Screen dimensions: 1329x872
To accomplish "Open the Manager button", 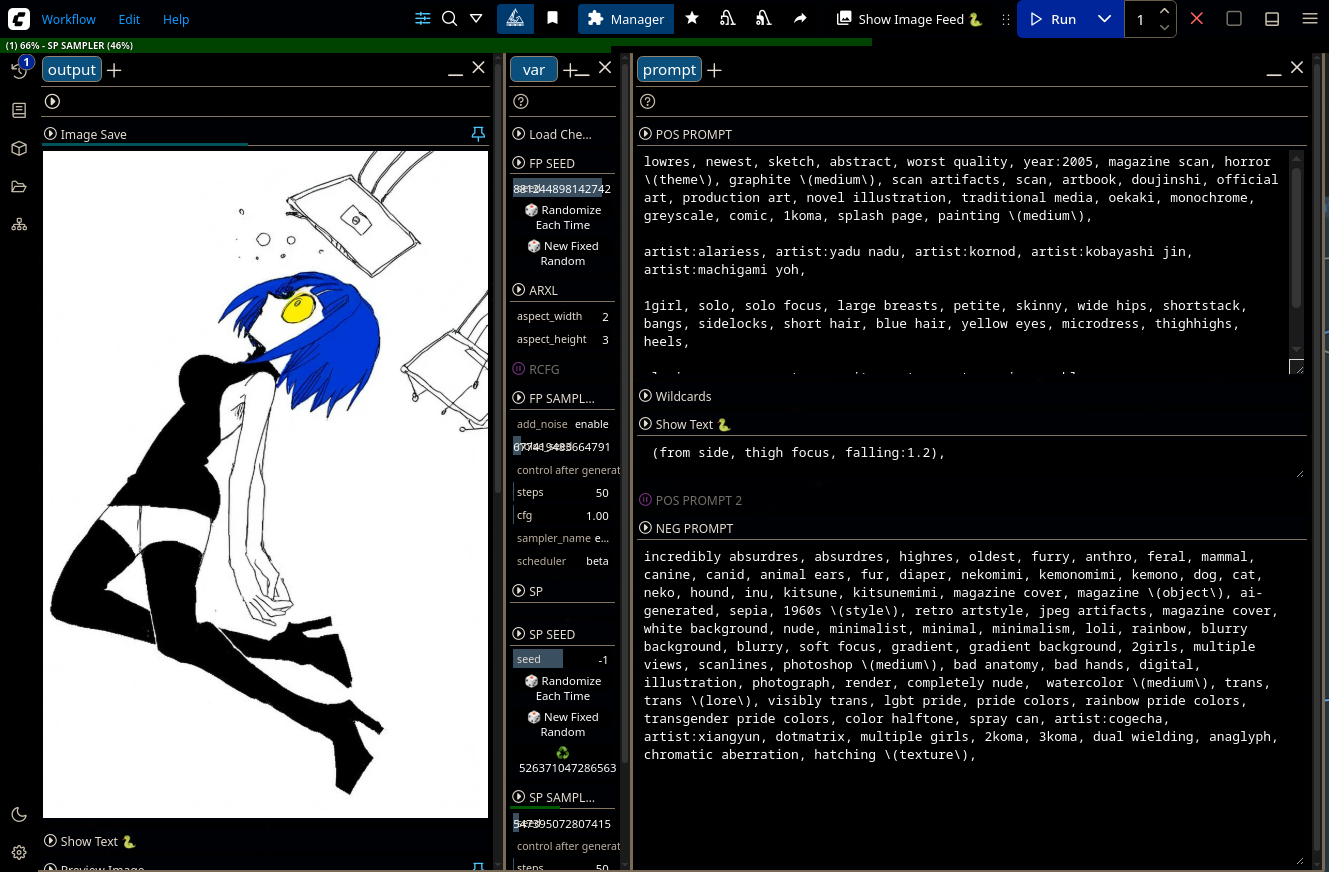I will 626,19.
